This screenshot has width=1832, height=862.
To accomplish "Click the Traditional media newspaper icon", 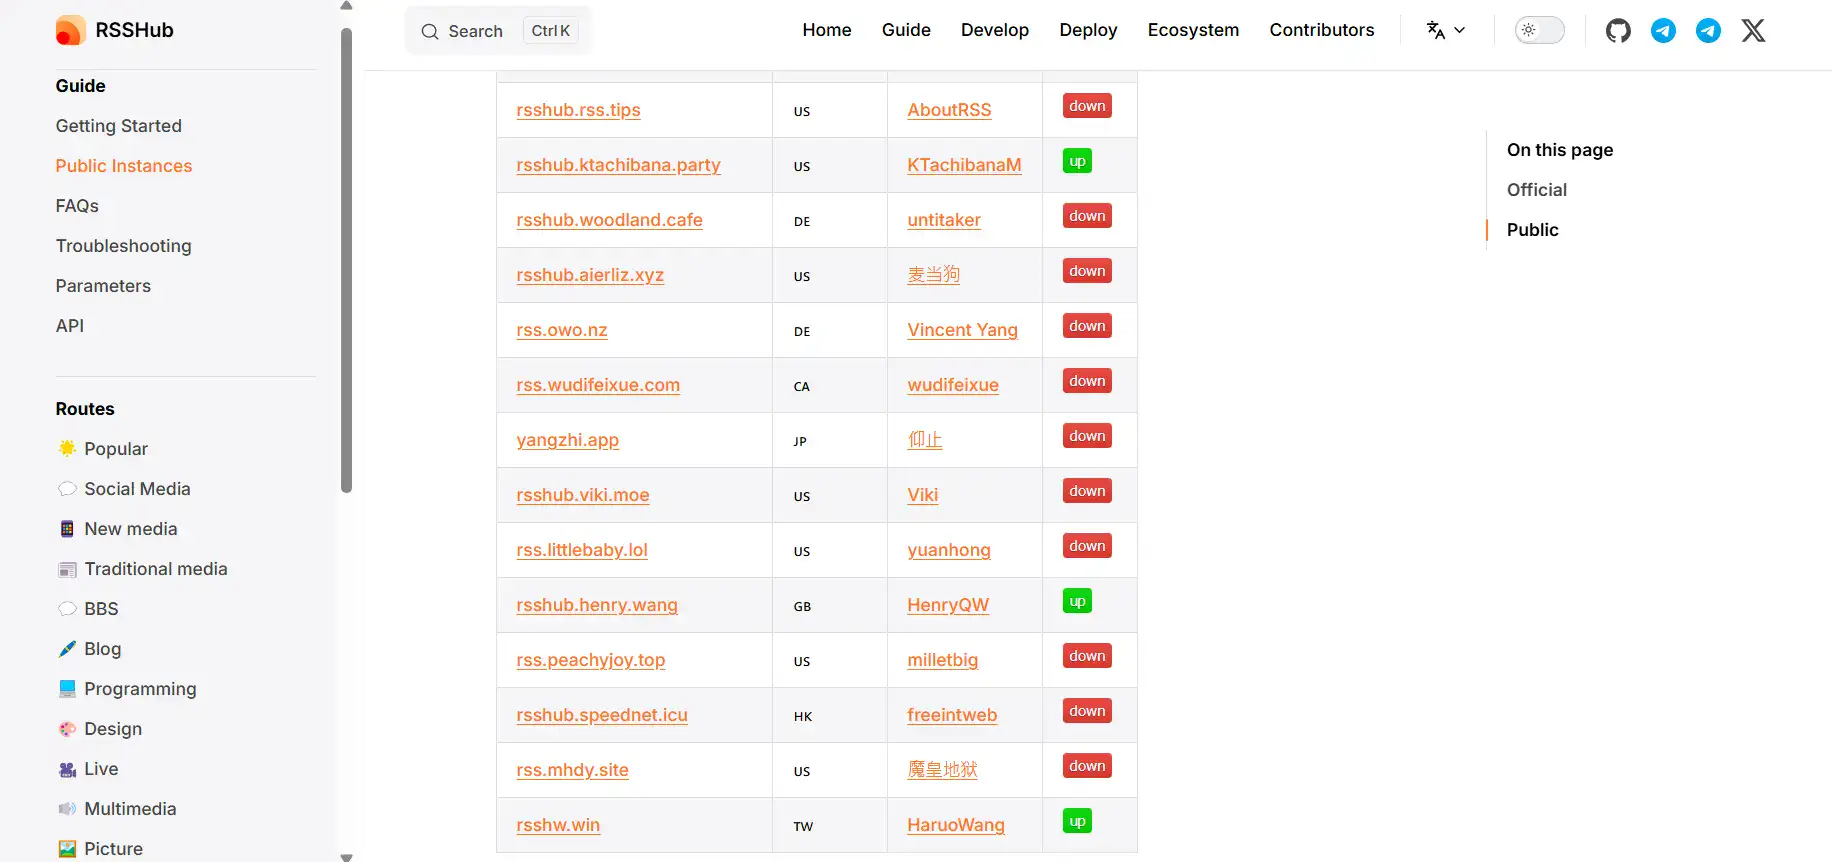I will tap(67, 569).
